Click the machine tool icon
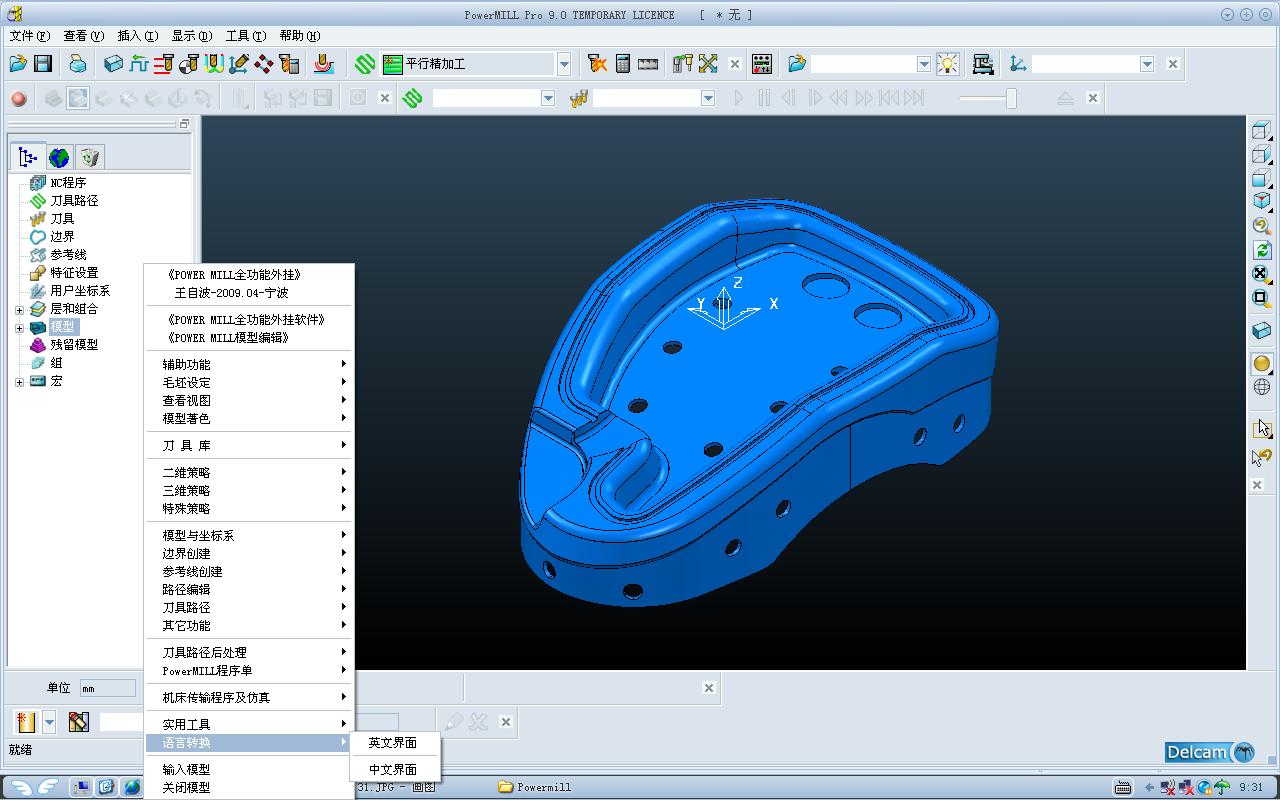The width and height of the screenshot is (1280, 800). click(983, 64)
